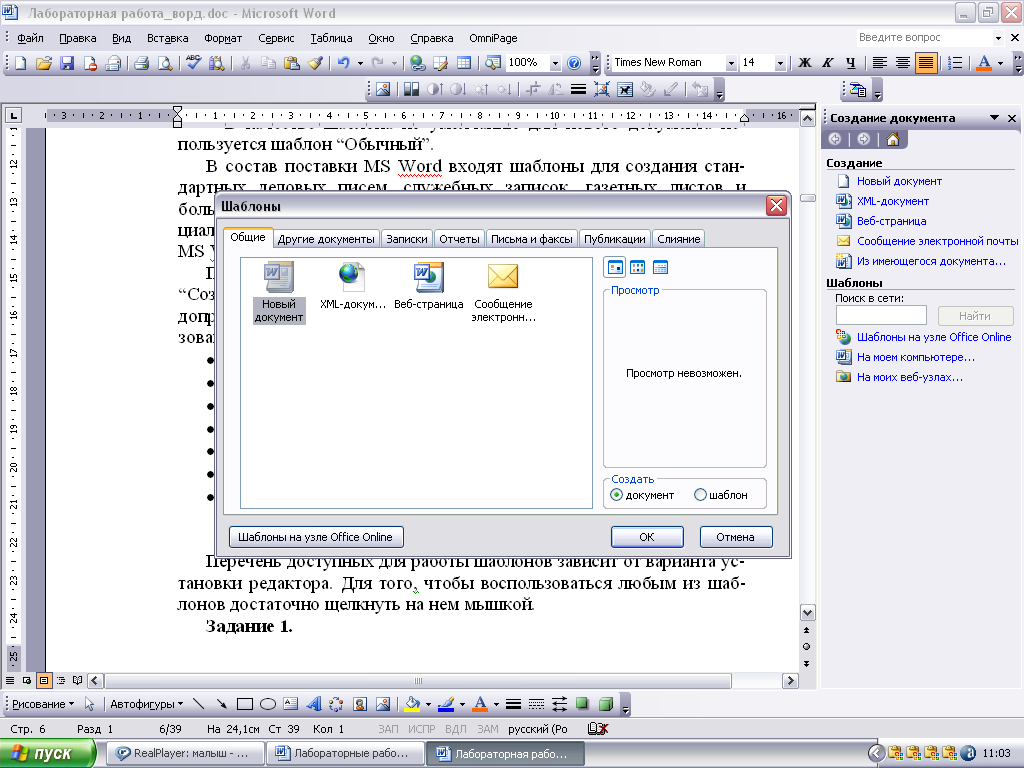Image resolution: width=1024 pixels, height=768 pixels.
Task: Open the Times New Roman font dropdown
Action: (x=731, y=63)
